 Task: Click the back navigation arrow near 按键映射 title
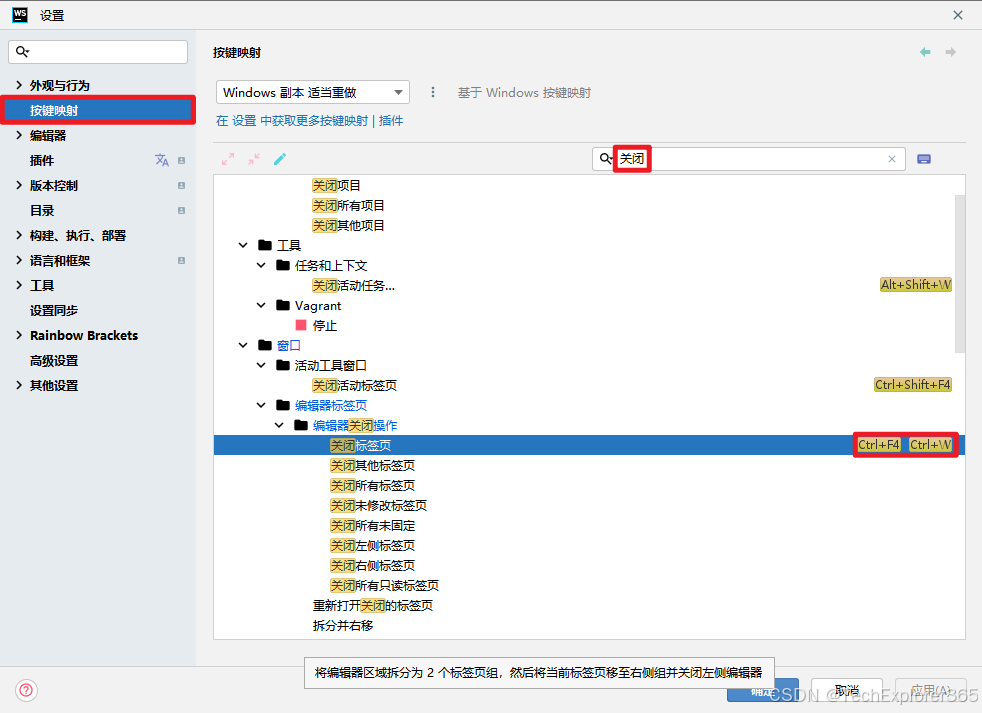(925, 51)
